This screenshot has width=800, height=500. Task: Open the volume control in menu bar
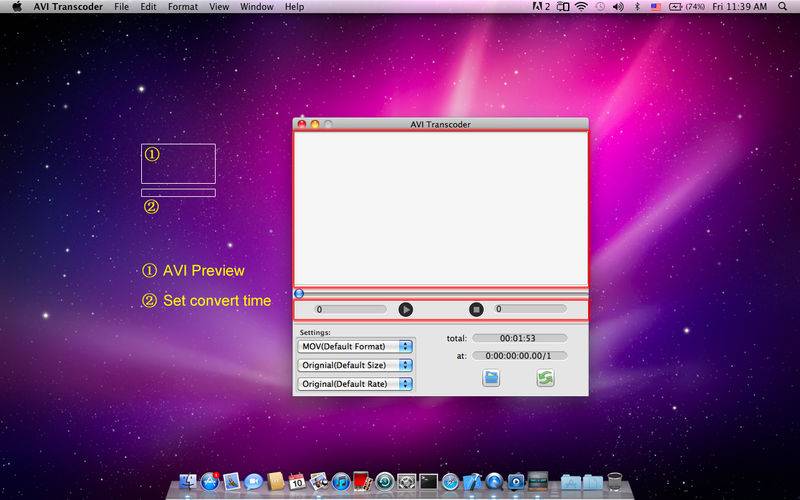click(x=618, y=7)
